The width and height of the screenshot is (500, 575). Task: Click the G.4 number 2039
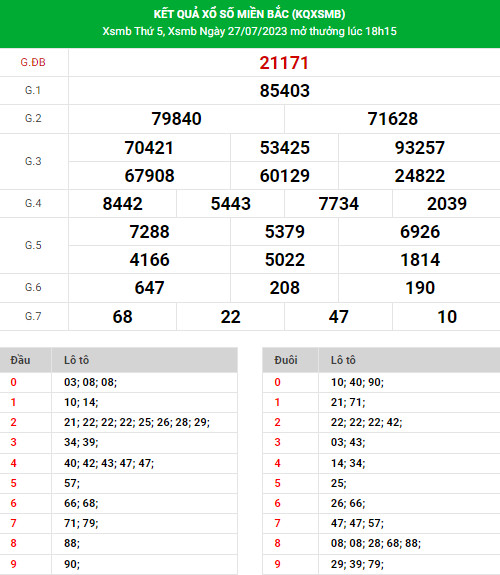[x=447, y=204]
